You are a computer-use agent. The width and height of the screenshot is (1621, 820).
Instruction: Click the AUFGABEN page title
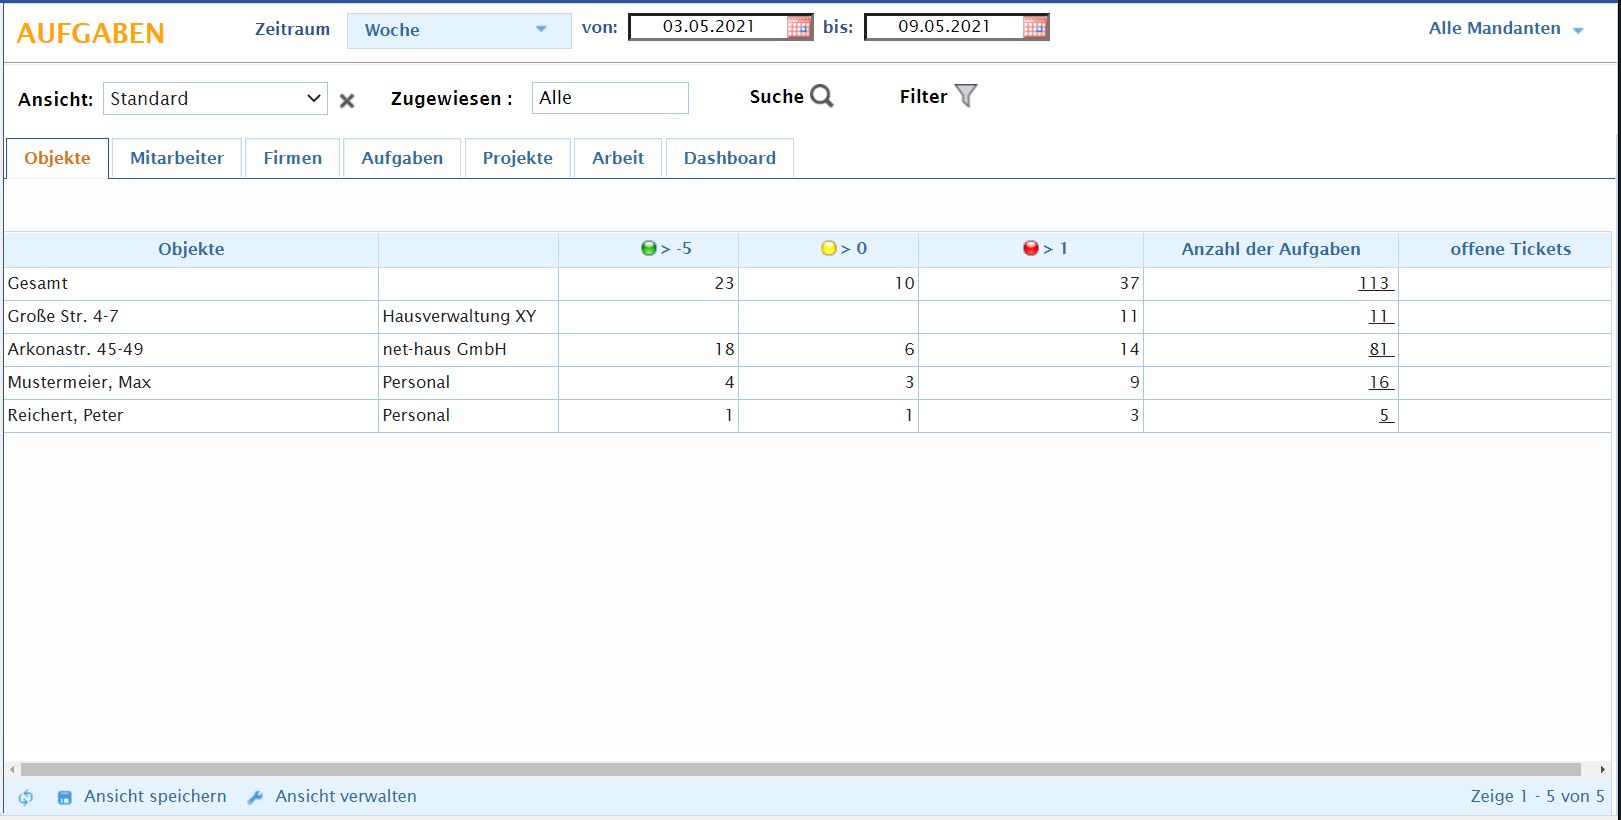point(91,33)
